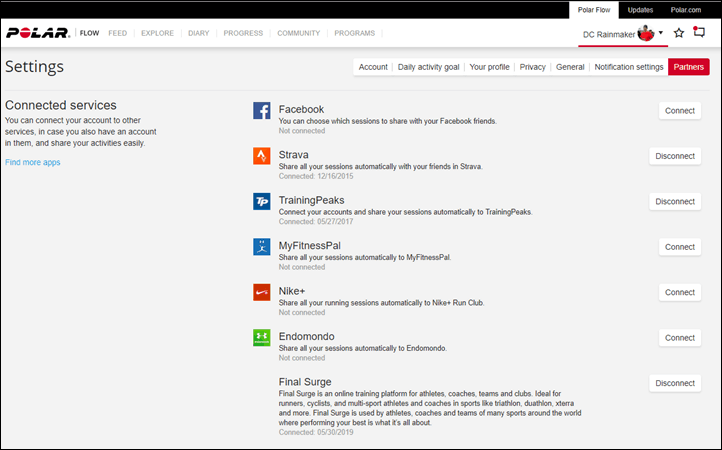Viewport: 722px width, 450px height.
Task: Select the Polar Flow top tab
Action: pos(594,10)
